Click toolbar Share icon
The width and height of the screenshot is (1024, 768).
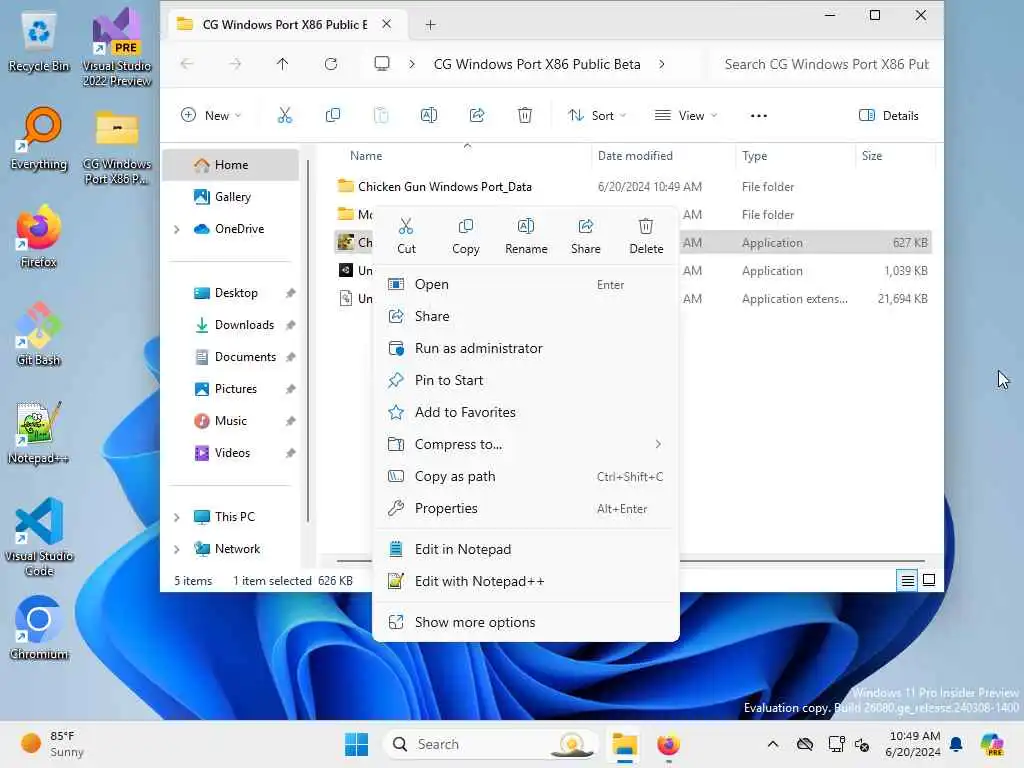pyautogui.click(x=477, y=116)
